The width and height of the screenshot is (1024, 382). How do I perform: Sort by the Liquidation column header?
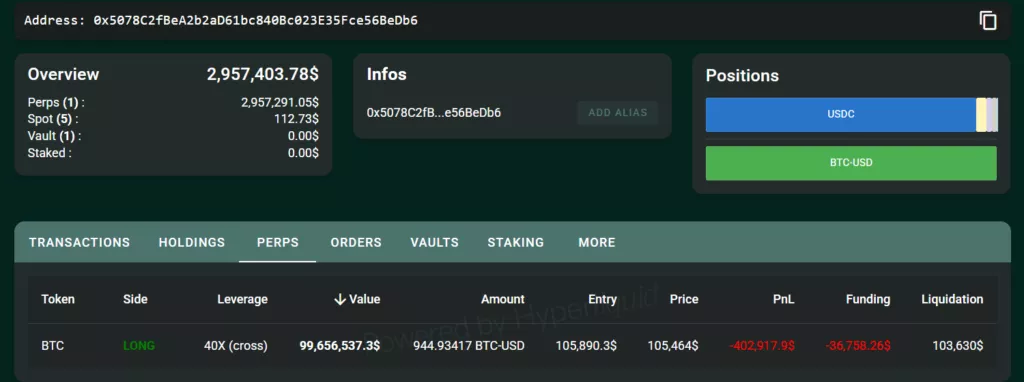(x=952, y=299)
